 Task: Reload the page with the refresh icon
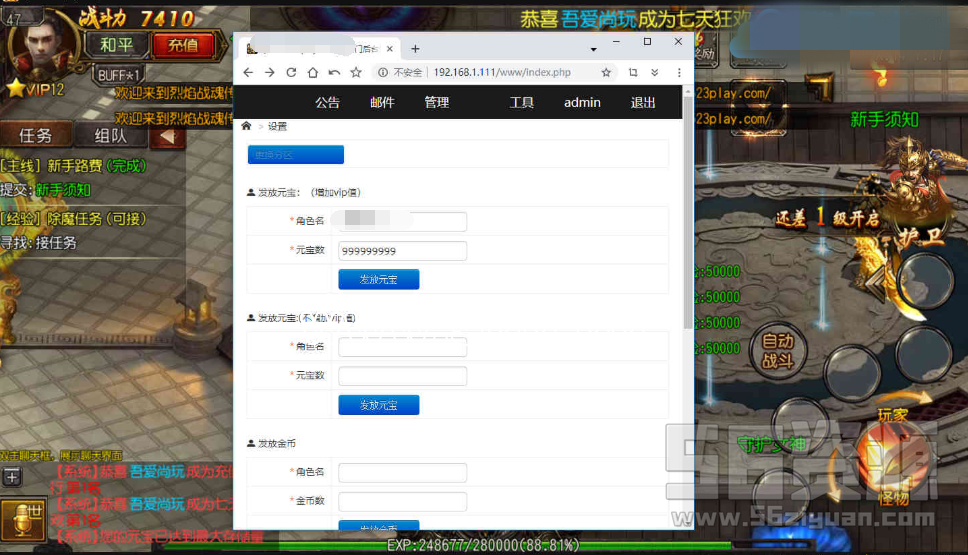pyautogui.click(x=291, y=73)
